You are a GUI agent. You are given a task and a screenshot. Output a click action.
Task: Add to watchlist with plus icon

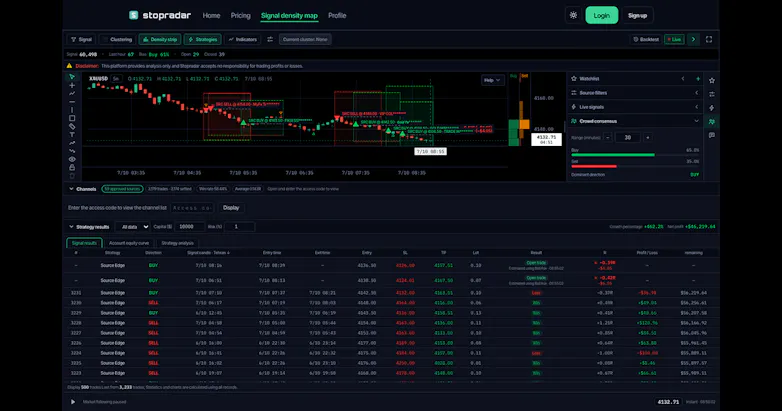coord(698,79)
